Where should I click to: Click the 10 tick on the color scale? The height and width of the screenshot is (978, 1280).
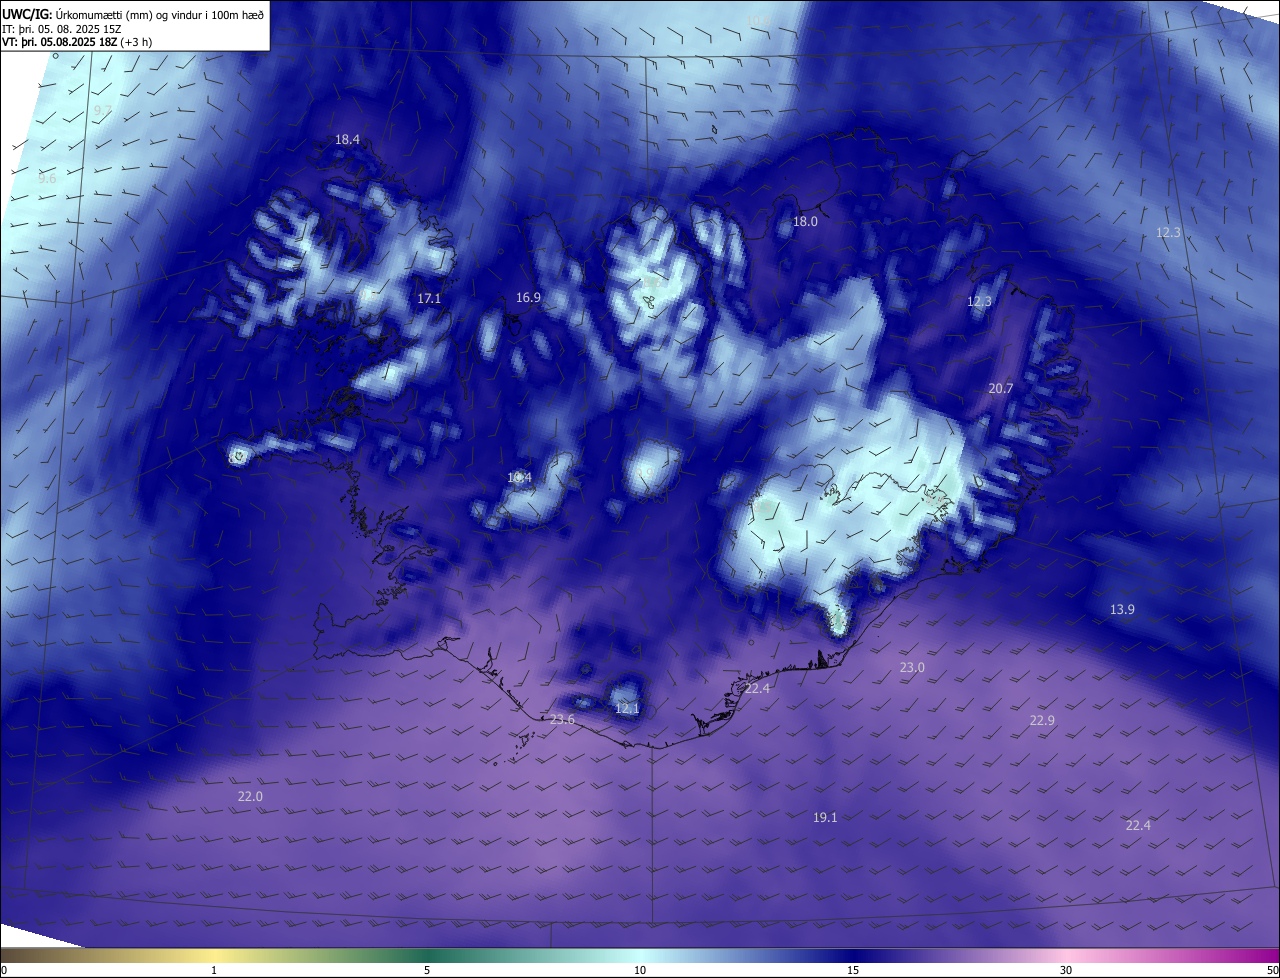click(640, 970)
